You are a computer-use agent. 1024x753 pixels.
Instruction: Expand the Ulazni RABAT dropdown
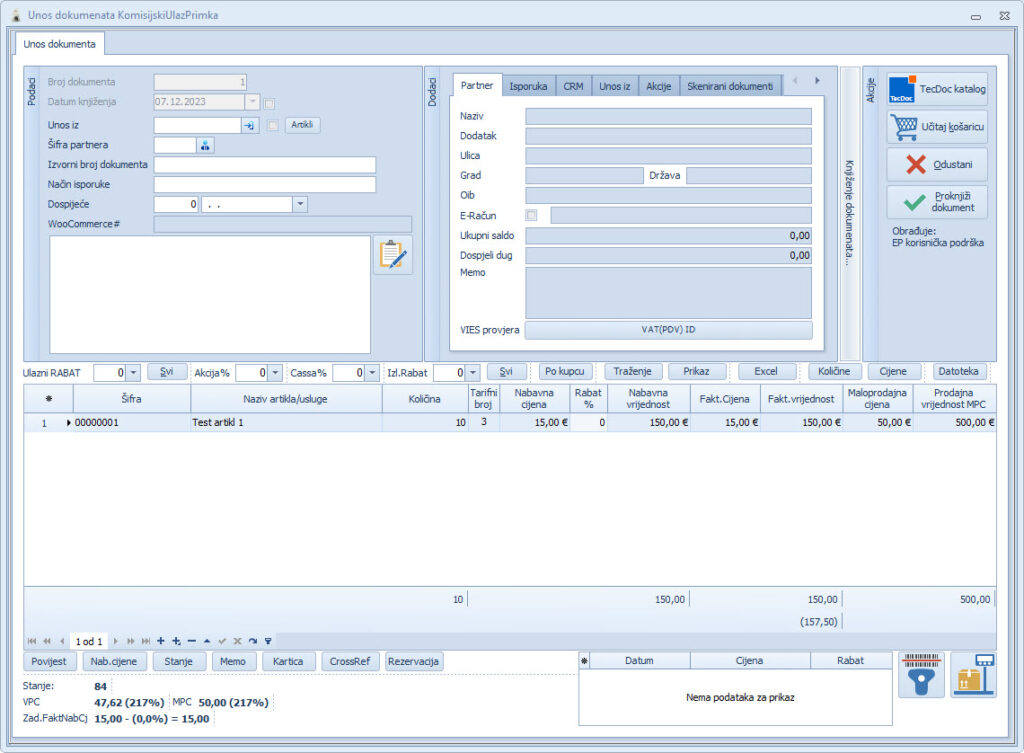[133, 372]
